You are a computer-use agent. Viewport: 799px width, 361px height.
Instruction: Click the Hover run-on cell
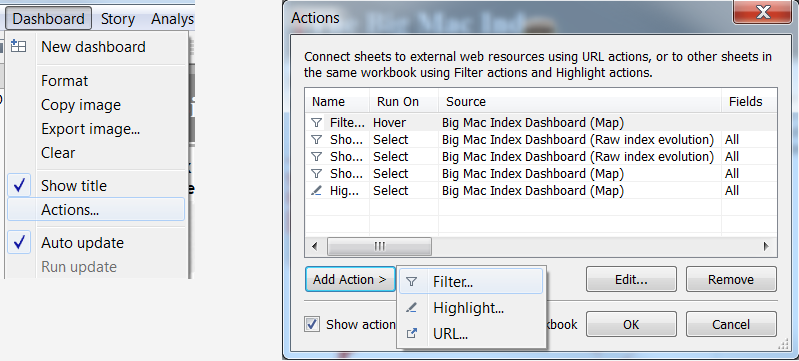pyautogui.click(x=389, y=123)
